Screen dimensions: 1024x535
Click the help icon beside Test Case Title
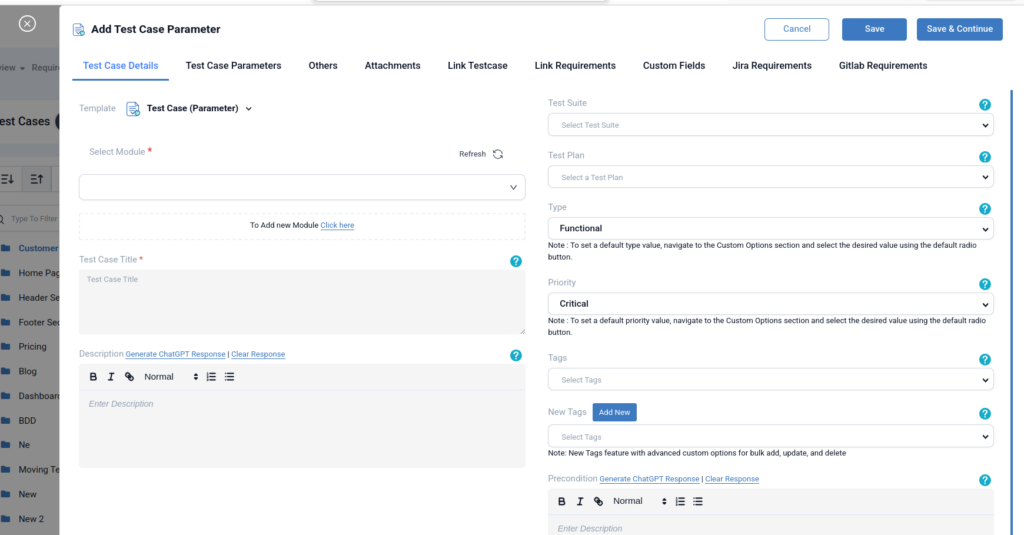(x=516, y=261)
